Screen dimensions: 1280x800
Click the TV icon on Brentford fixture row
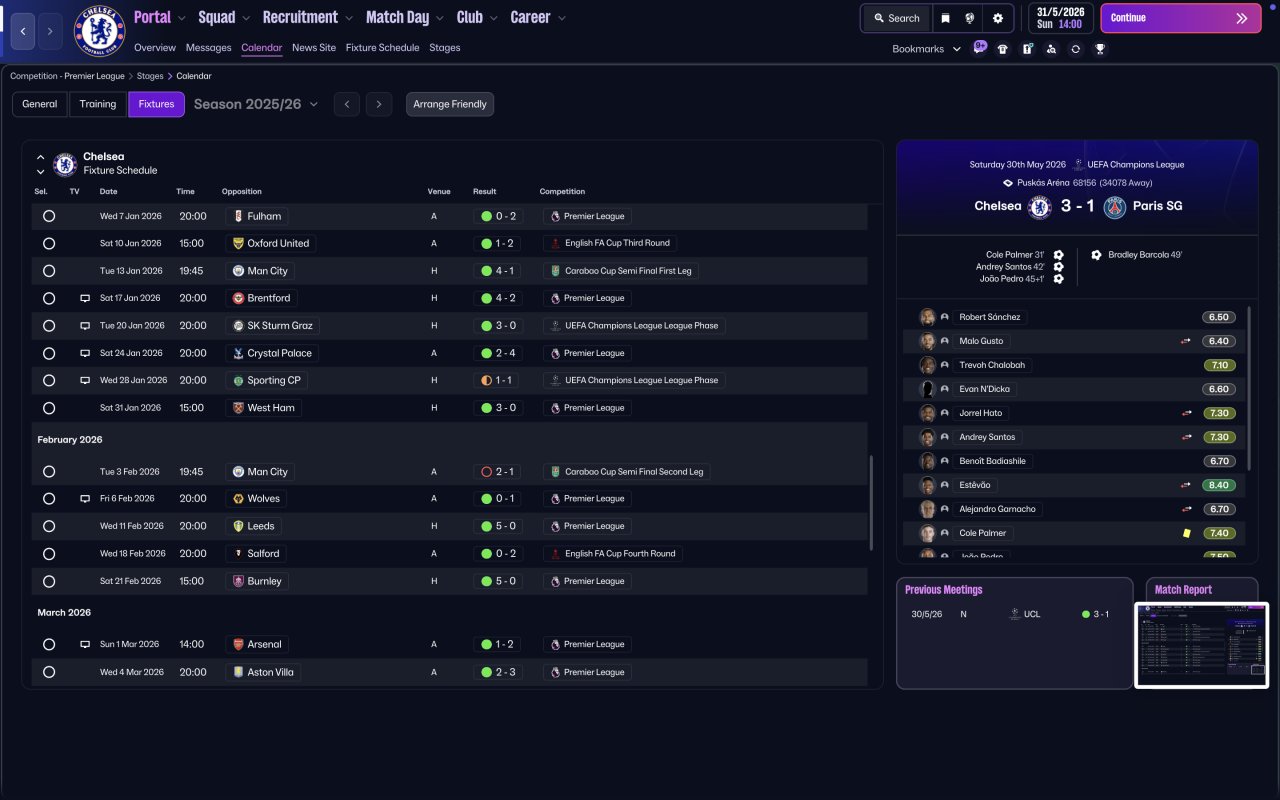coord(85,298)
